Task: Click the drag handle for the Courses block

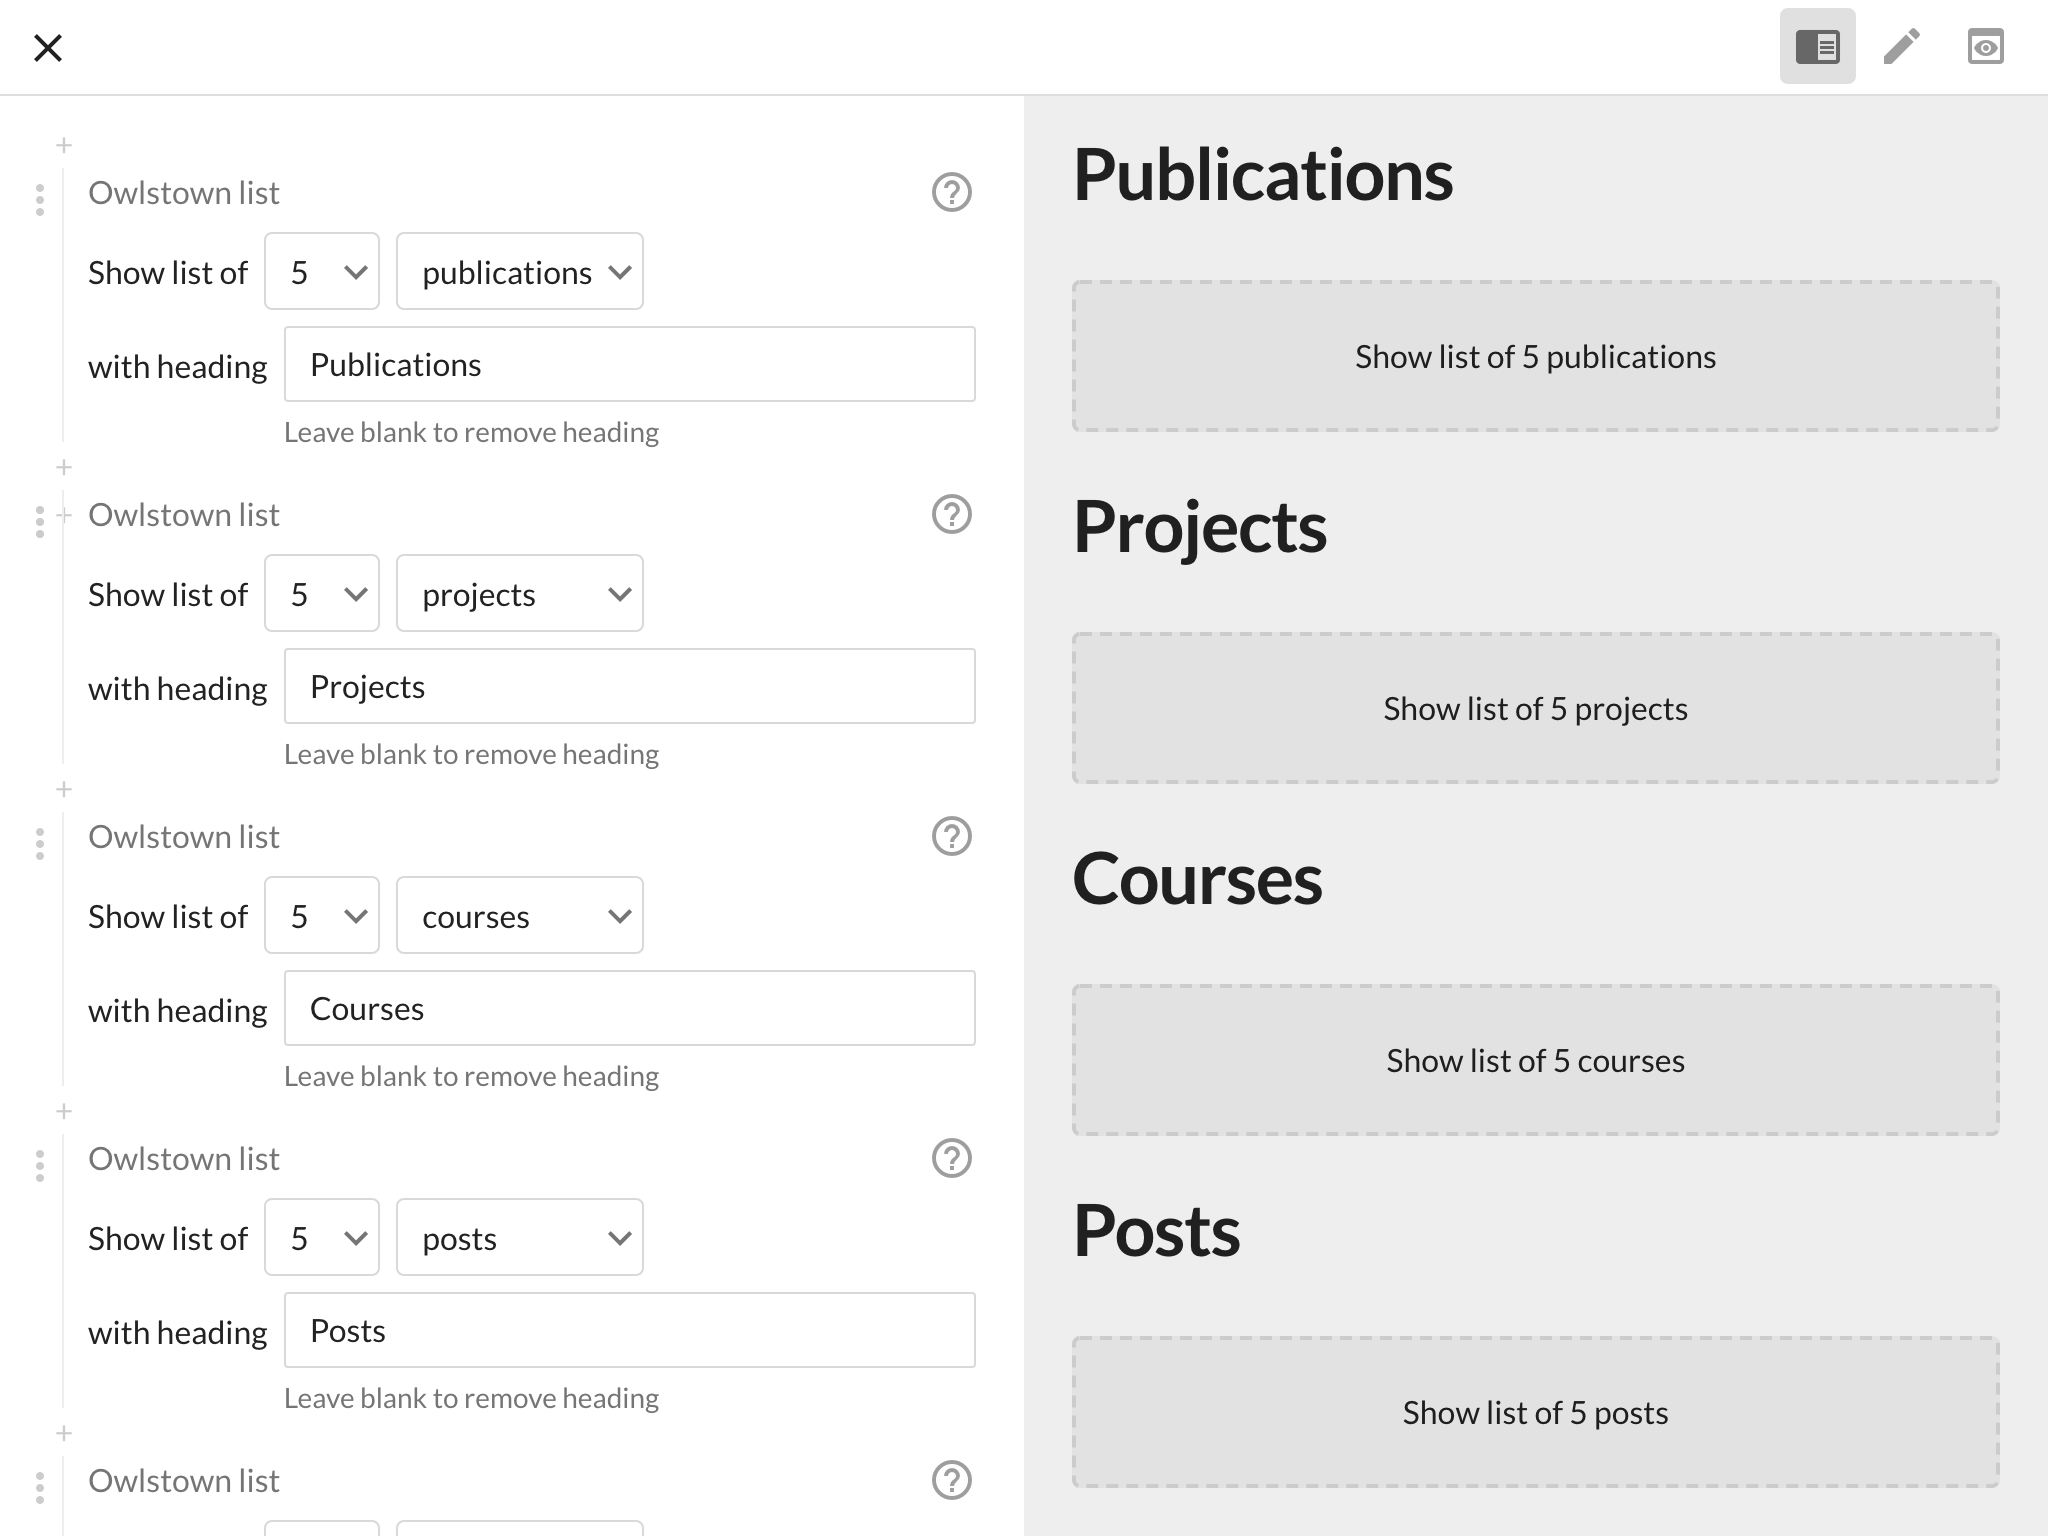Action: pos(40,843)
